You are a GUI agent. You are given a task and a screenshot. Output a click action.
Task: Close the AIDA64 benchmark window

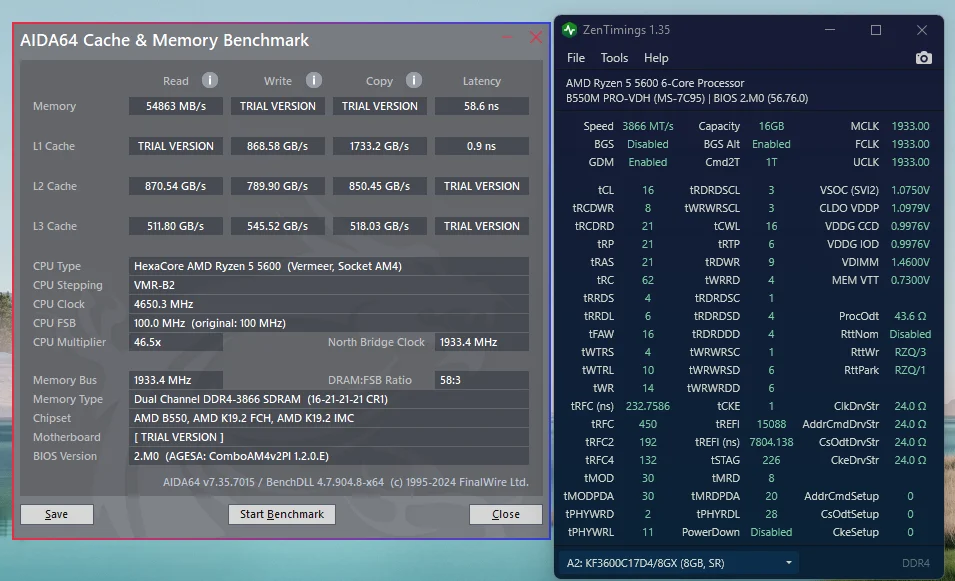[535, 38]
